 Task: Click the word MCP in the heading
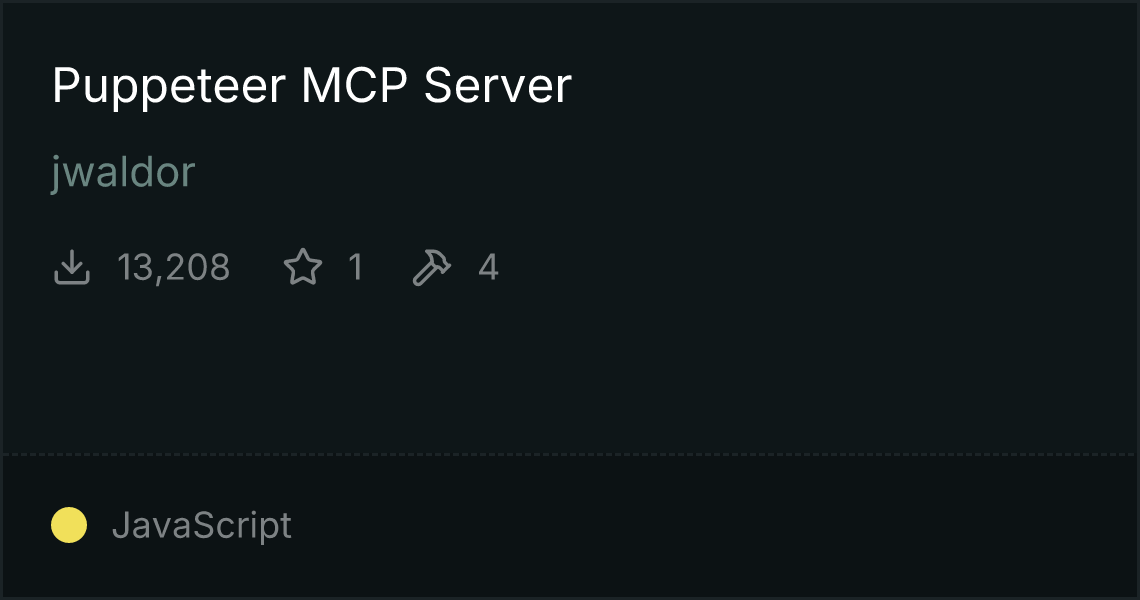point(354,85)
